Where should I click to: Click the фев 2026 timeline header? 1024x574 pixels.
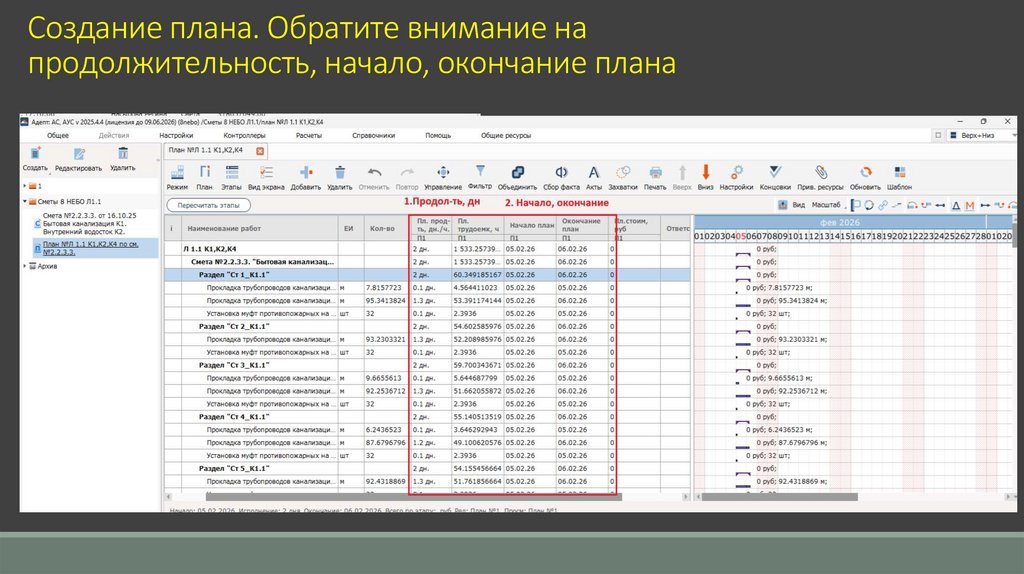point(840,222)
